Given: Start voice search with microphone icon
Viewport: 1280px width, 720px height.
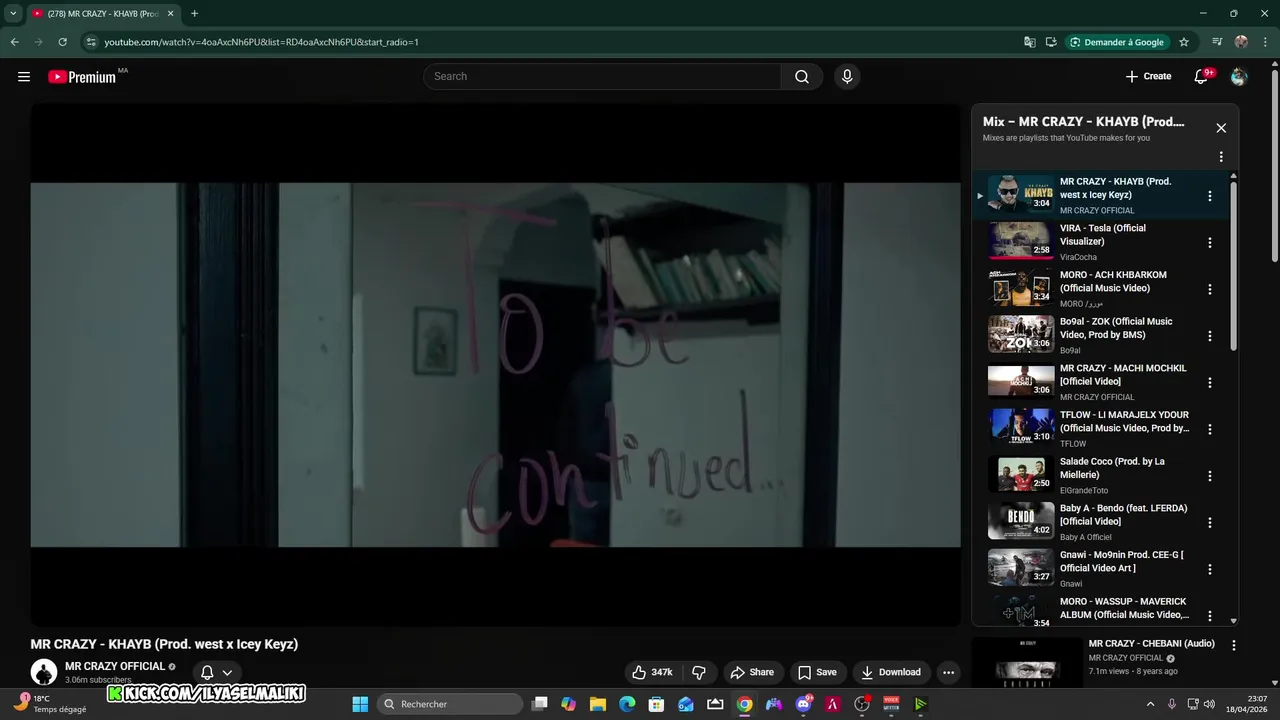Looking at the screenshot, I should click(847, 76).
